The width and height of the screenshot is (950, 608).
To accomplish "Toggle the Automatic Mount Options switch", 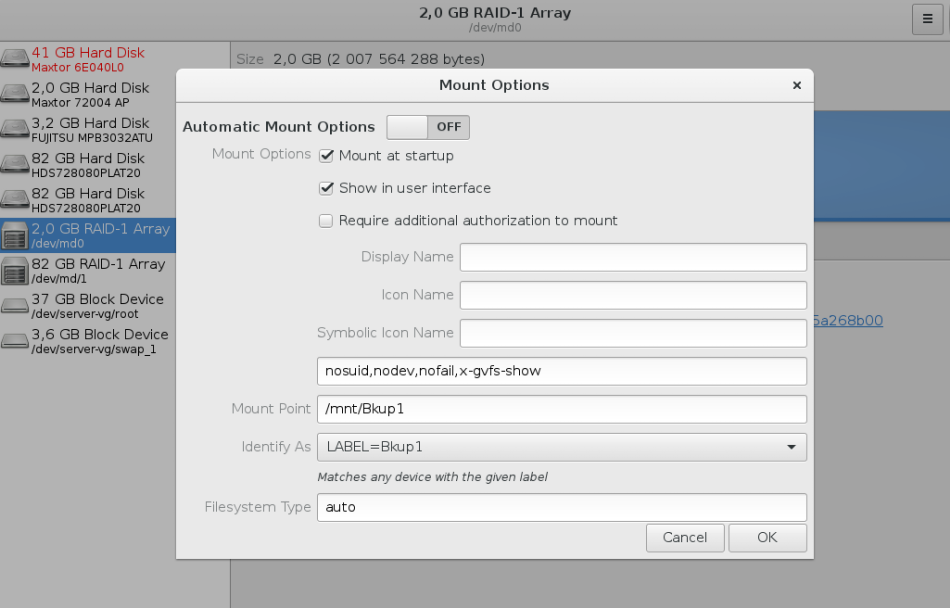I will pos(428,127).
